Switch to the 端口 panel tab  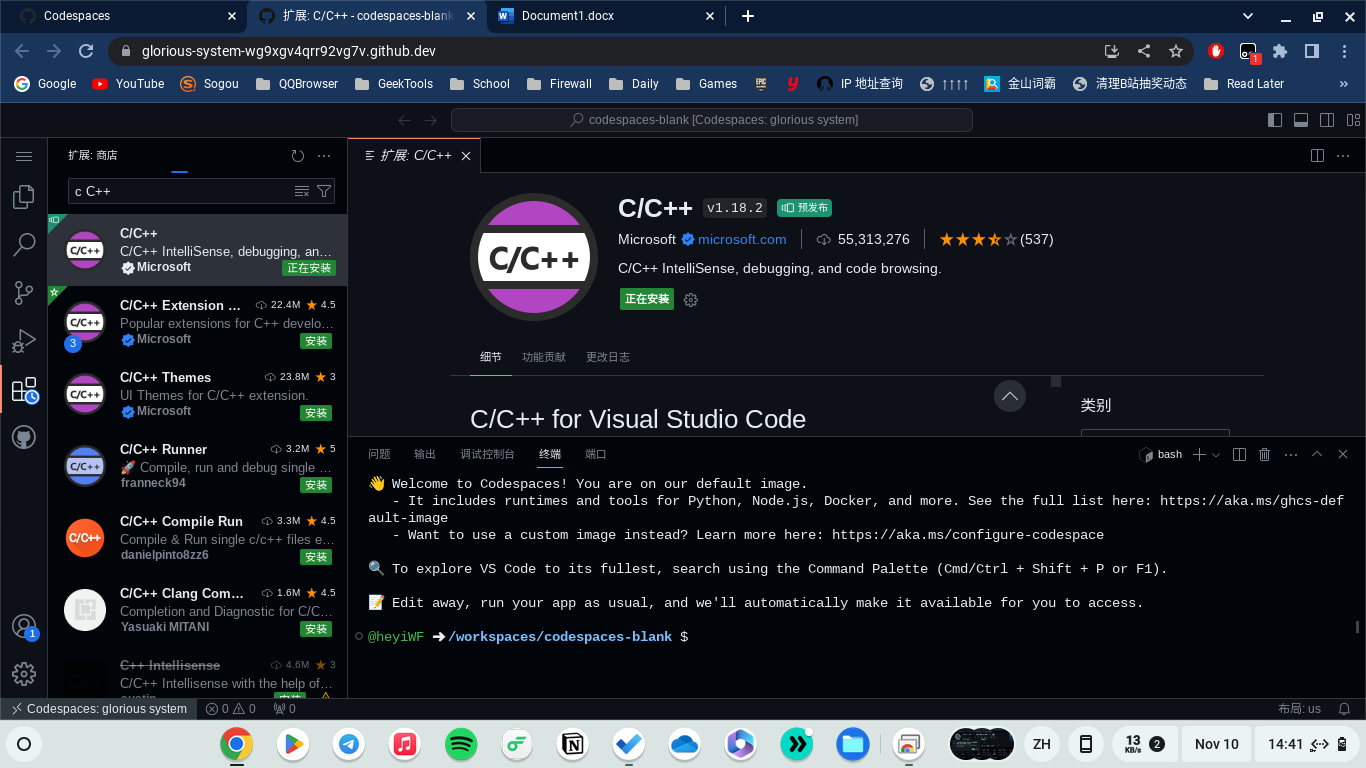click(596, 454)
